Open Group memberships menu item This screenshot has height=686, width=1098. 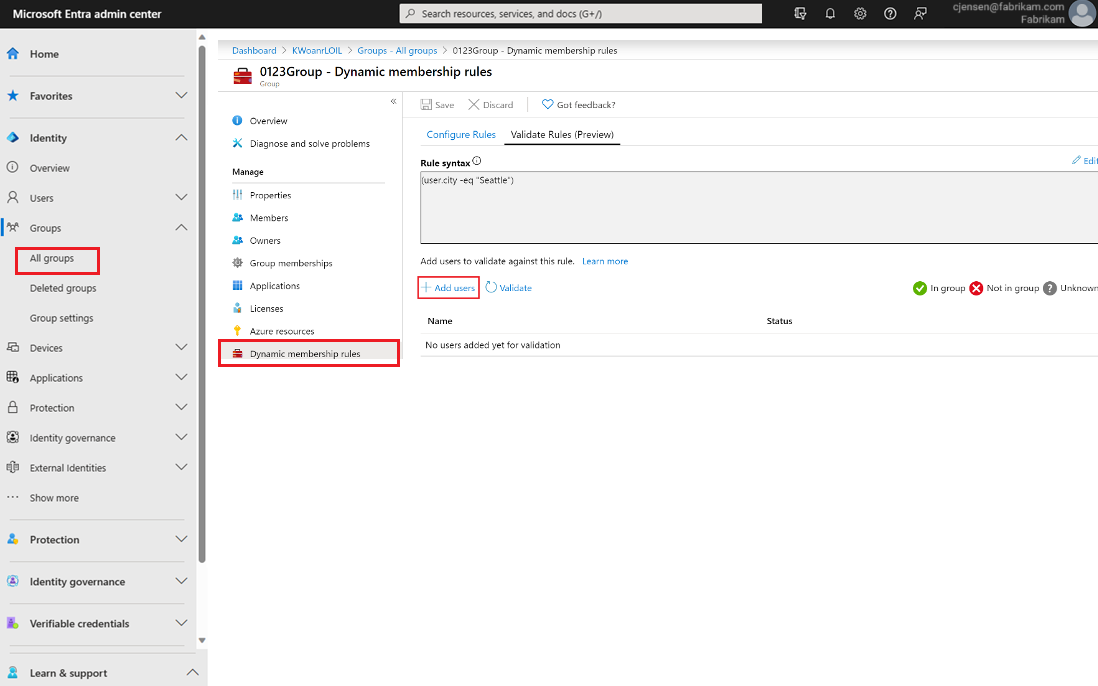[291, 263]
